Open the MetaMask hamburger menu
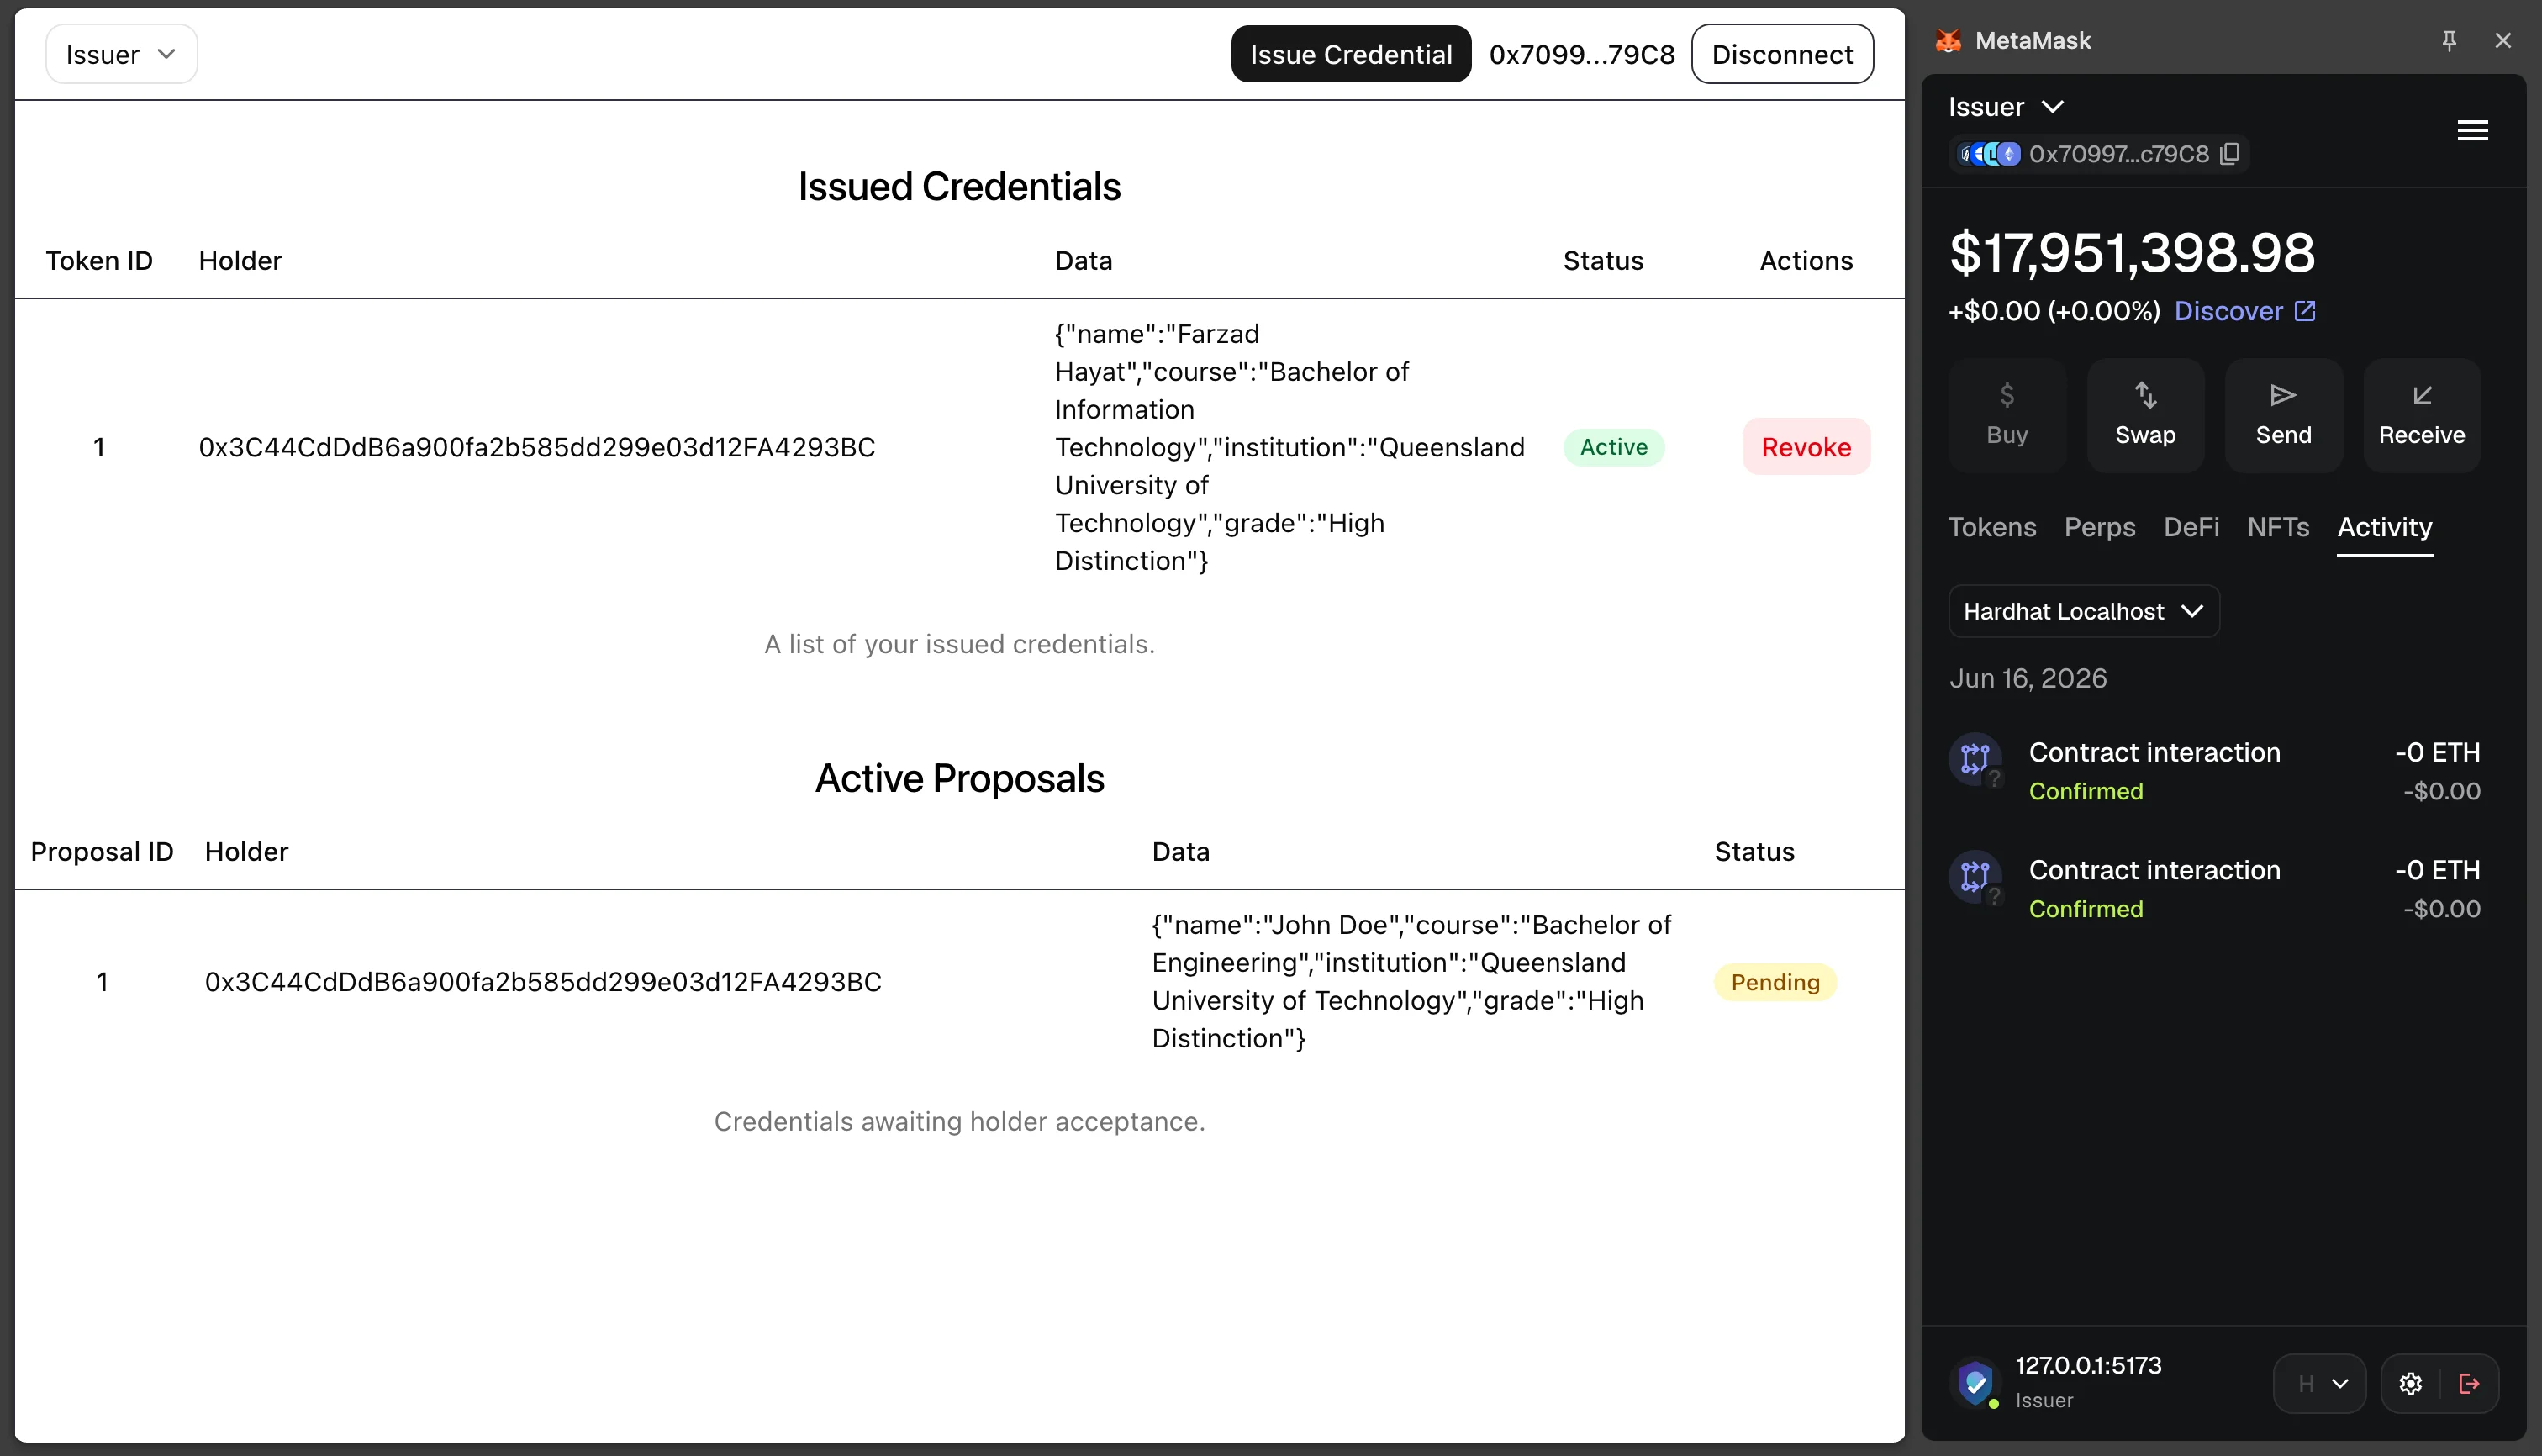Viewport: 2542px width, 1456px height. click(2472, 130)
